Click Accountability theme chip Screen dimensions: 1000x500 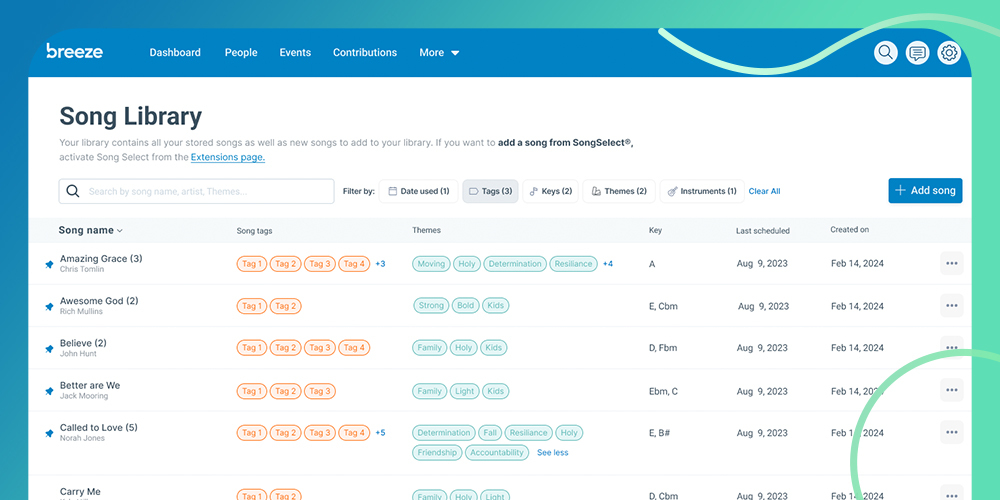pyautogui.click(x=497, y=452)
